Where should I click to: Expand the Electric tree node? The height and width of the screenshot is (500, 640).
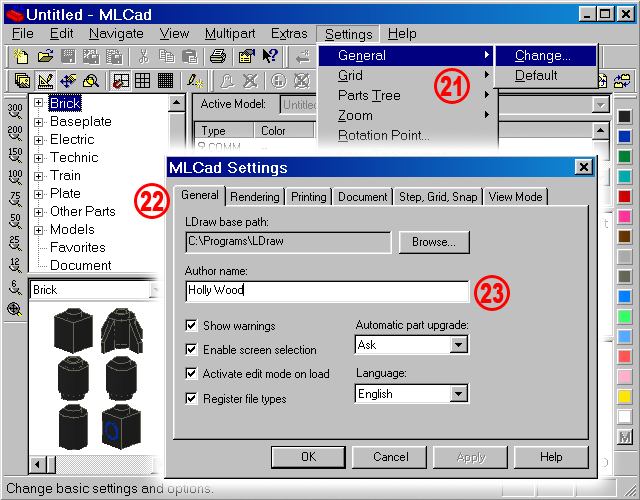coord(38,140)
